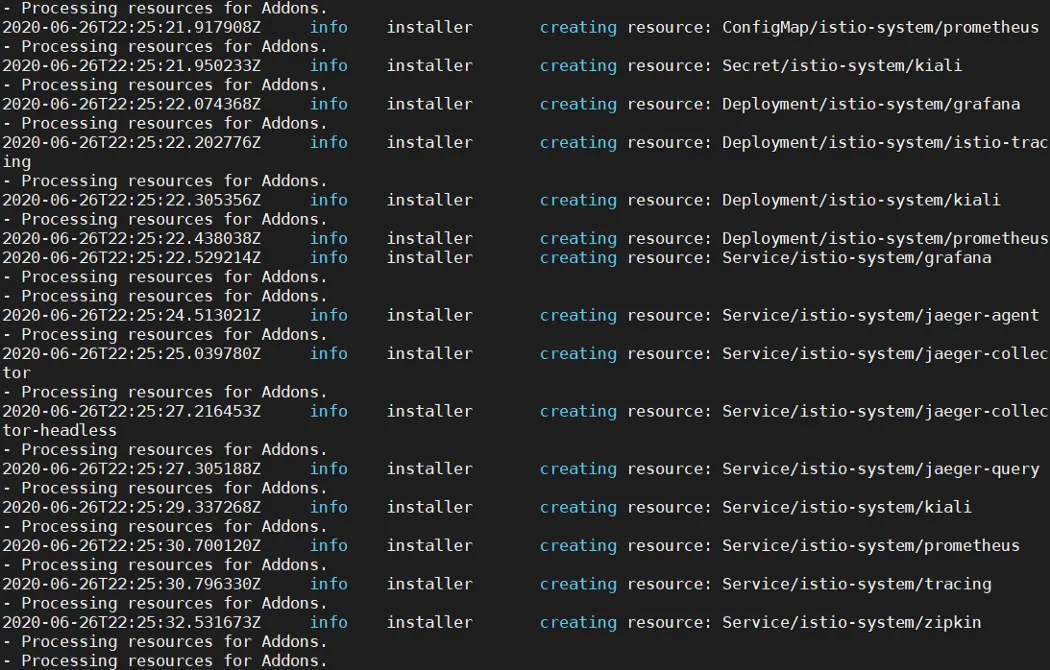Select the Deployment/istio-system/grafana resource path

pos(870,104)
